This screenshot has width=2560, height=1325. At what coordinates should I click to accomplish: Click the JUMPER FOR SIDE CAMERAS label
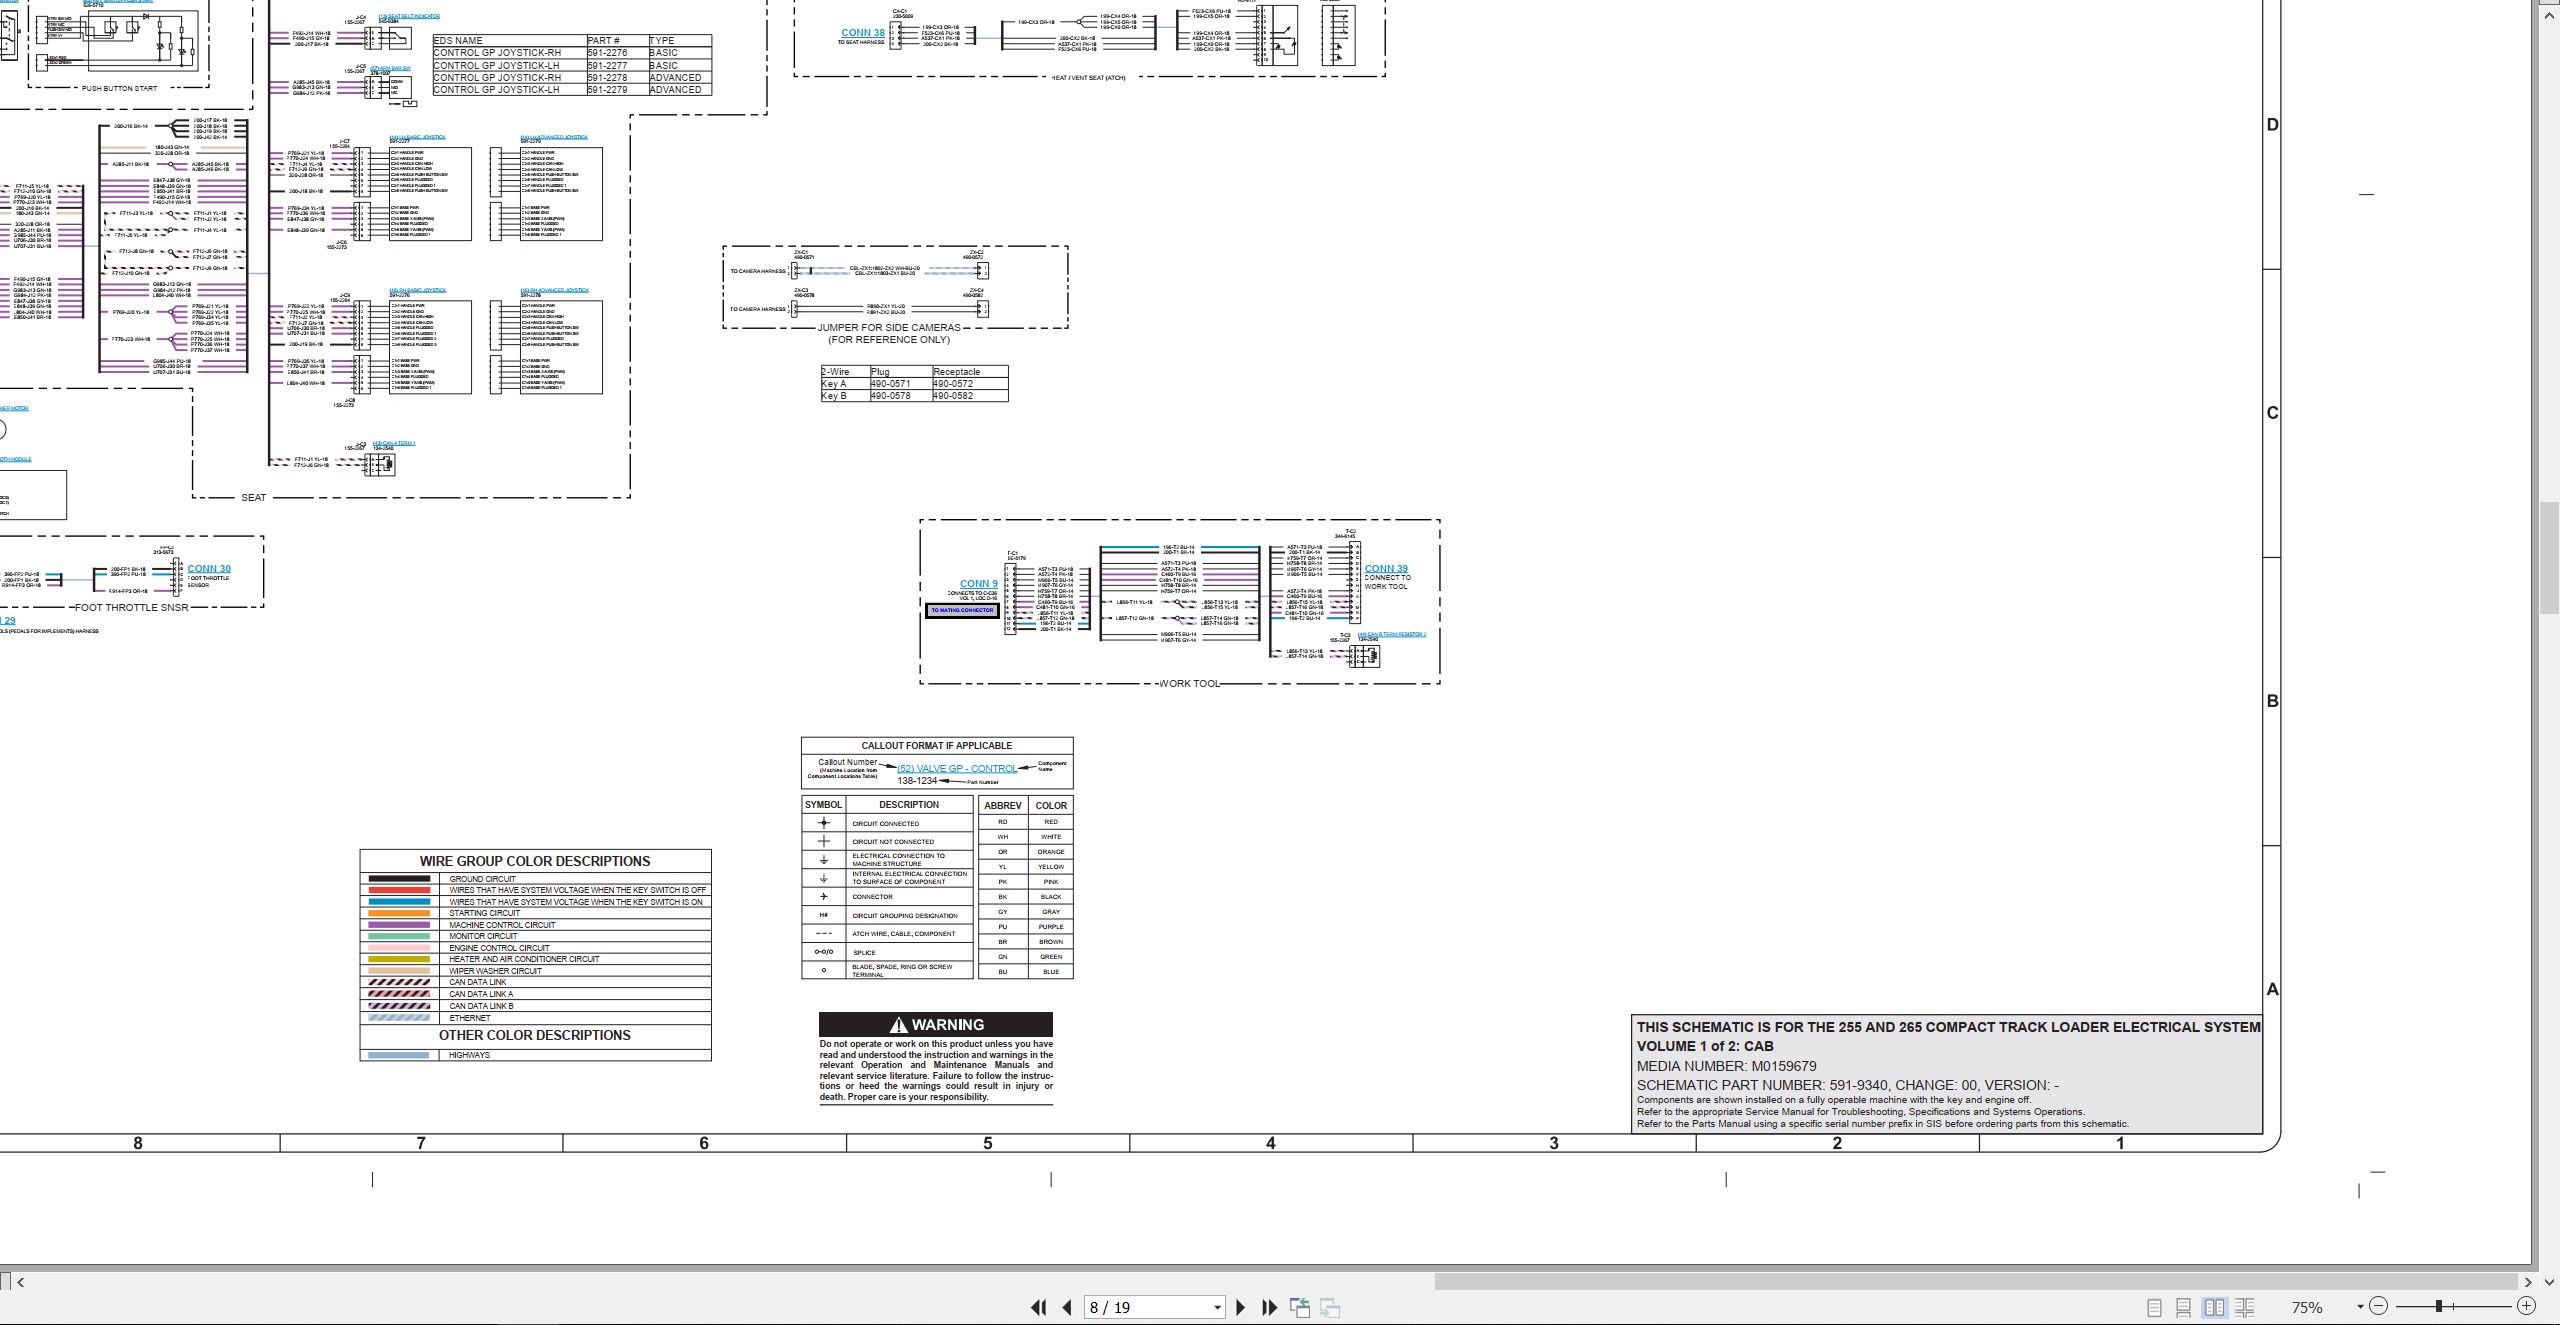[889, 327]
